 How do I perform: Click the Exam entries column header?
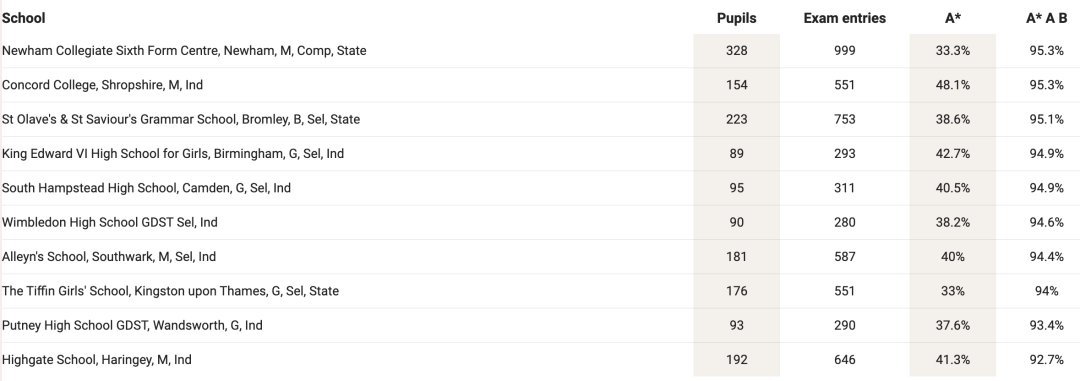click(844, 18)
